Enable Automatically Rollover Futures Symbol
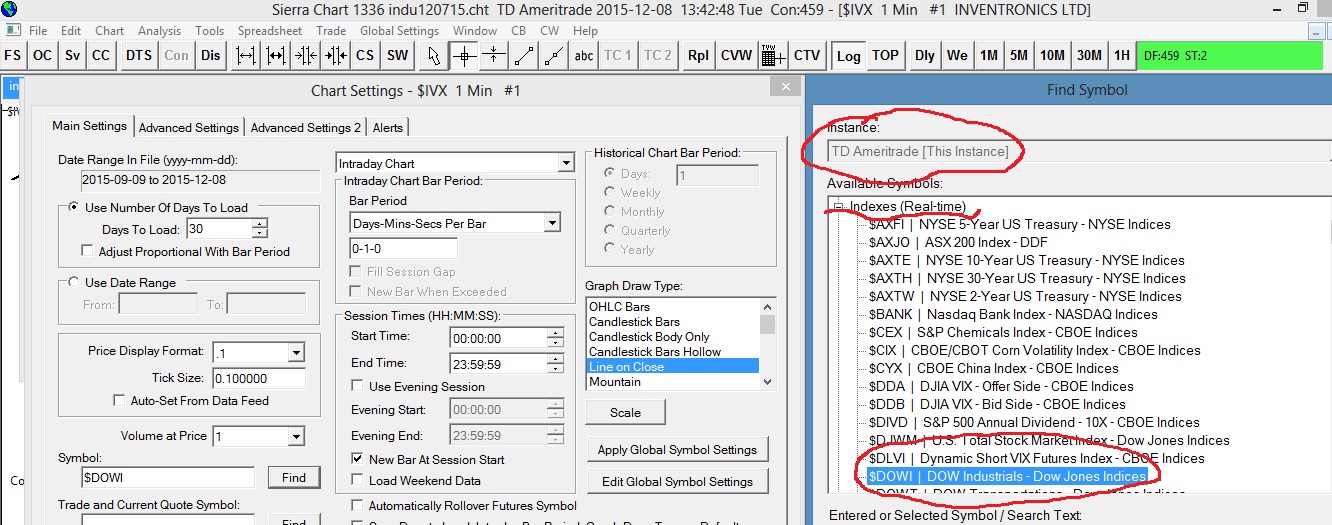This screenshot has width=1332, height=525. coord(358,505)
